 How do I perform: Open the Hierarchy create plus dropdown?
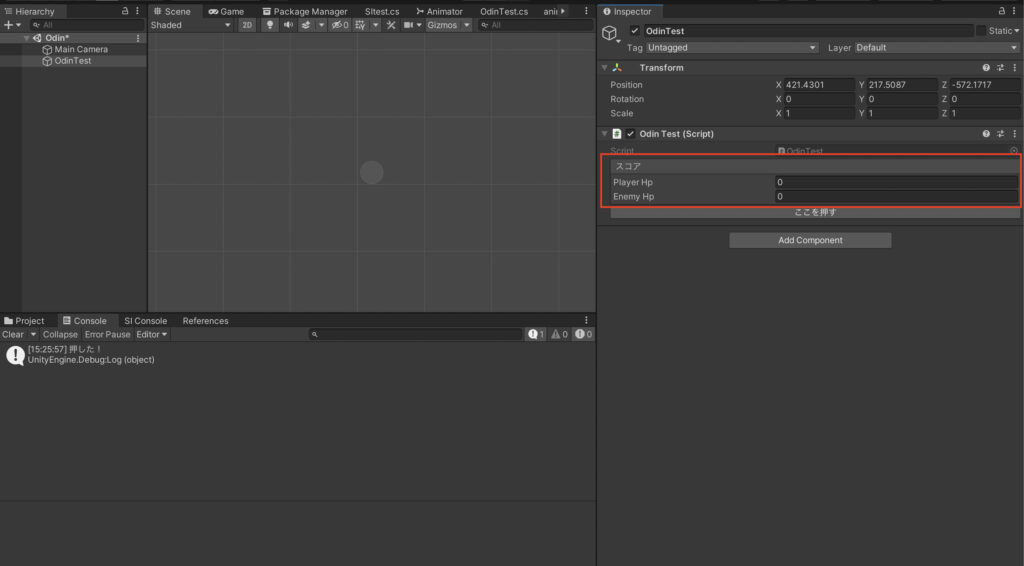[12, 25]
